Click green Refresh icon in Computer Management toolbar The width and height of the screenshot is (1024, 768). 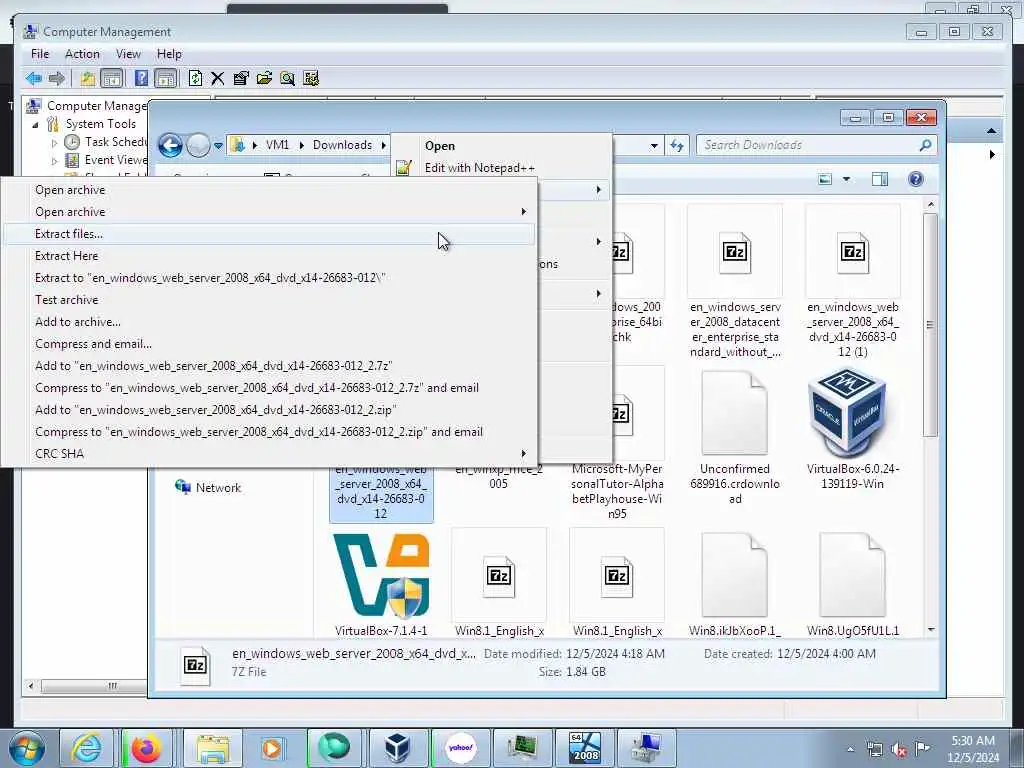195,78
